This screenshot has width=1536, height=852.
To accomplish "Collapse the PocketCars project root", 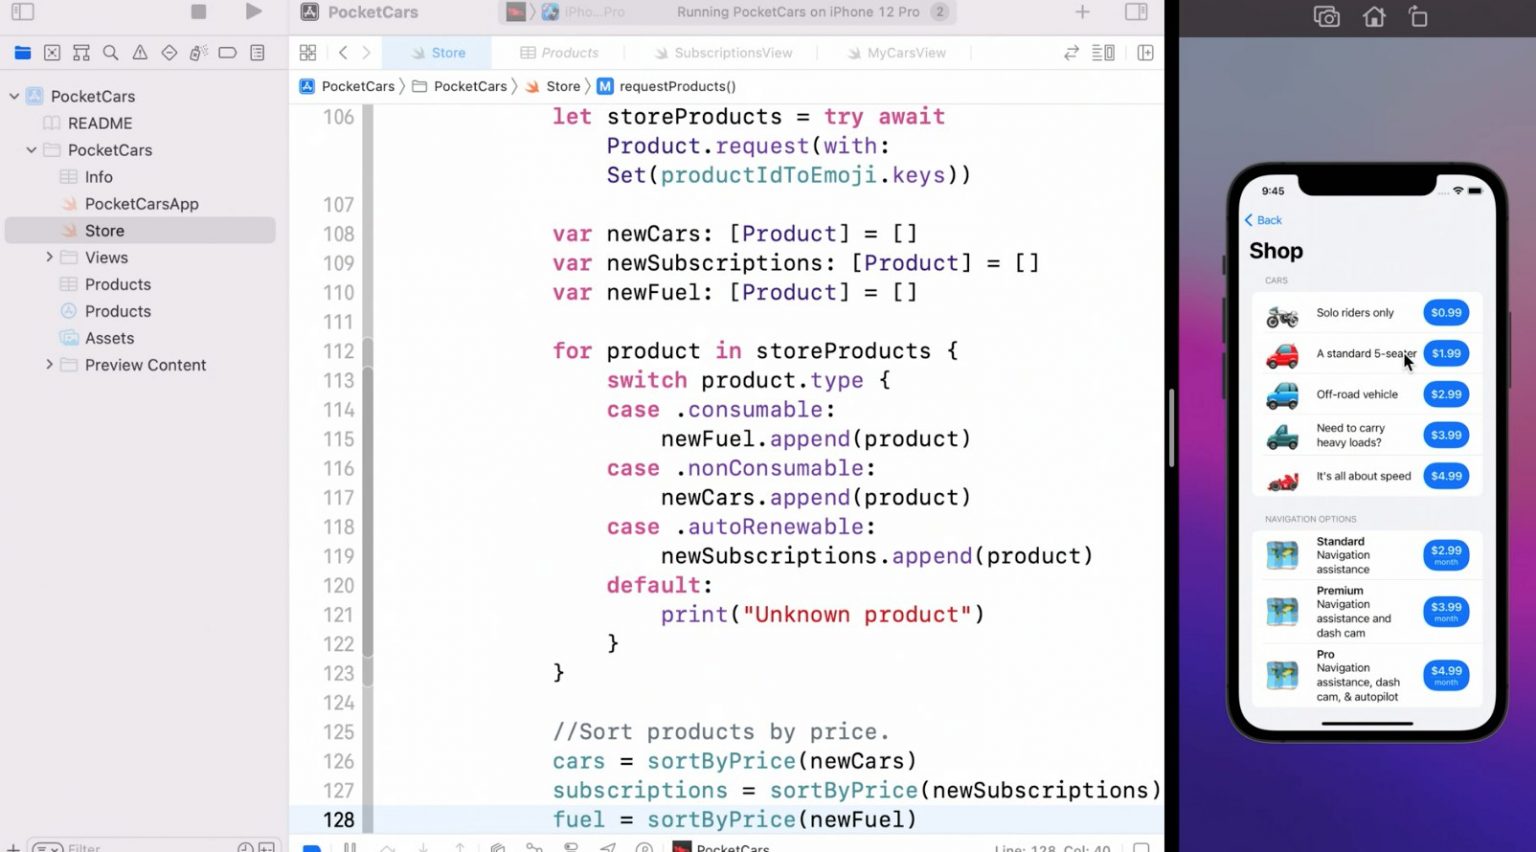I will click(x=14, y=96).
